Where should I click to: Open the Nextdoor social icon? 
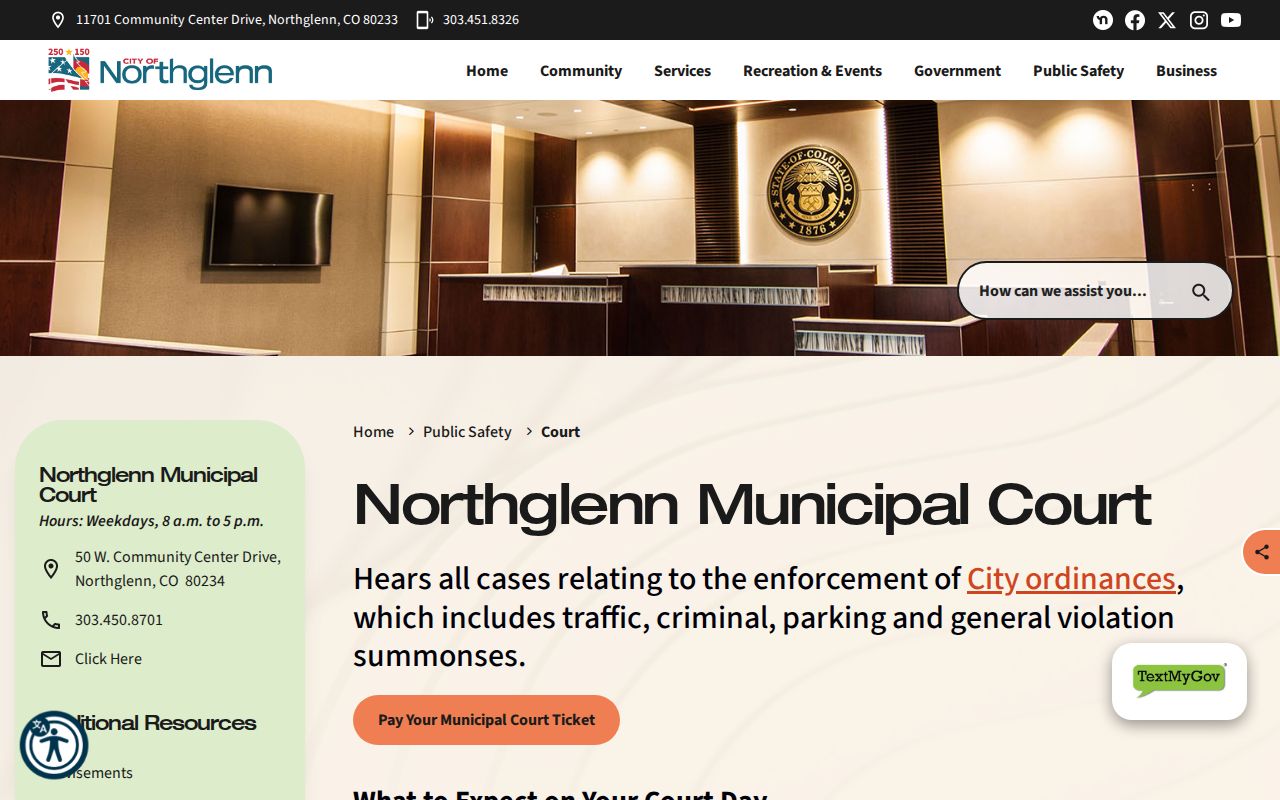click(x=1103, y=20)
